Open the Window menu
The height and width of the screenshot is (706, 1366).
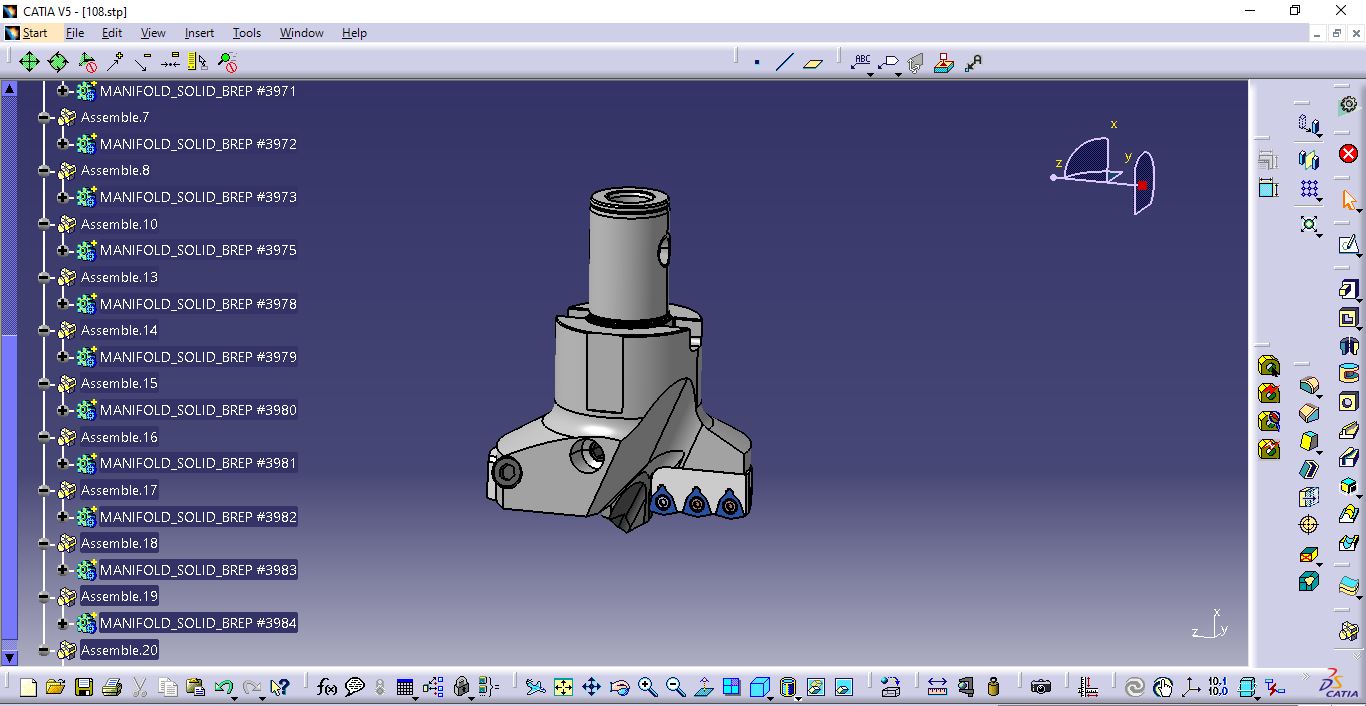(x=301, y=33)
